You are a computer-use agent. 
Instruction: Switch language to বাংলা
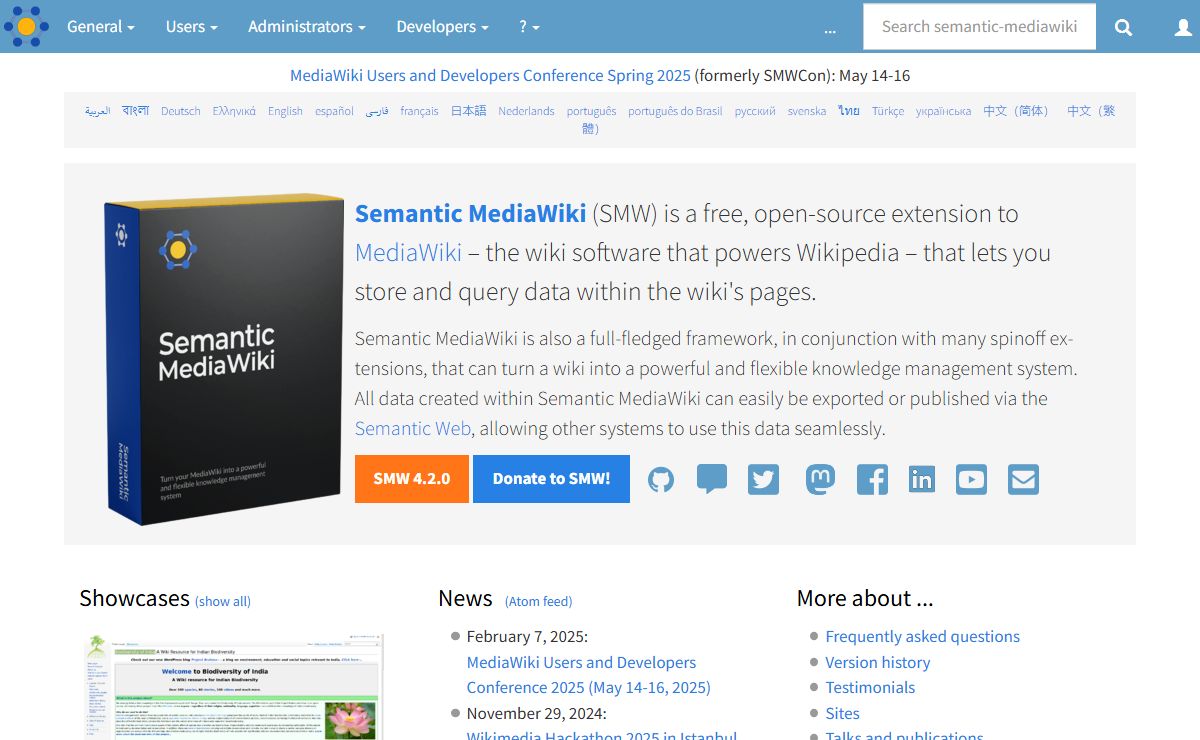click(135, 111)
